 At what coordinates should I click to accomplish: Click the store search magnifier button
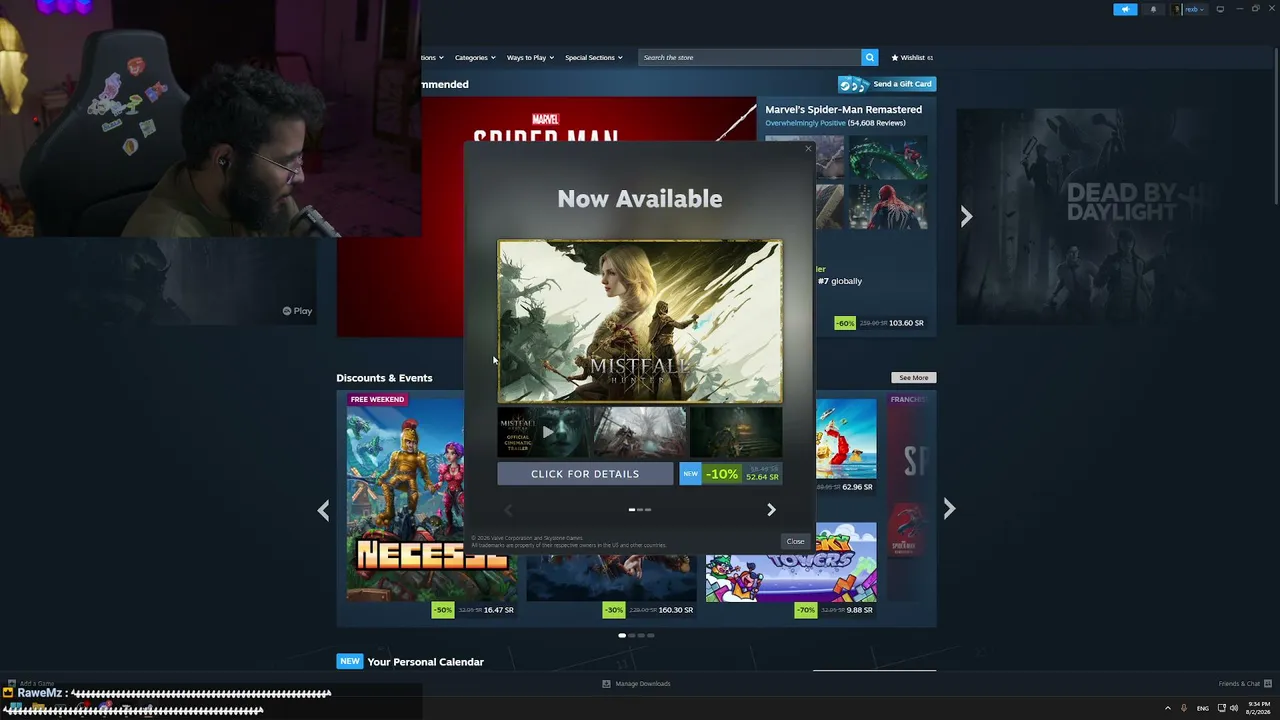(x=870, y=57)
